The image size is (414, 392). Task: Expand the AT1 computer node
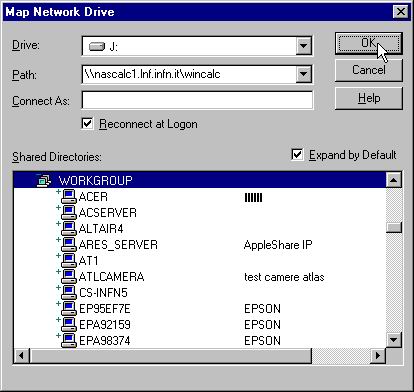click(x=58, y=256)
